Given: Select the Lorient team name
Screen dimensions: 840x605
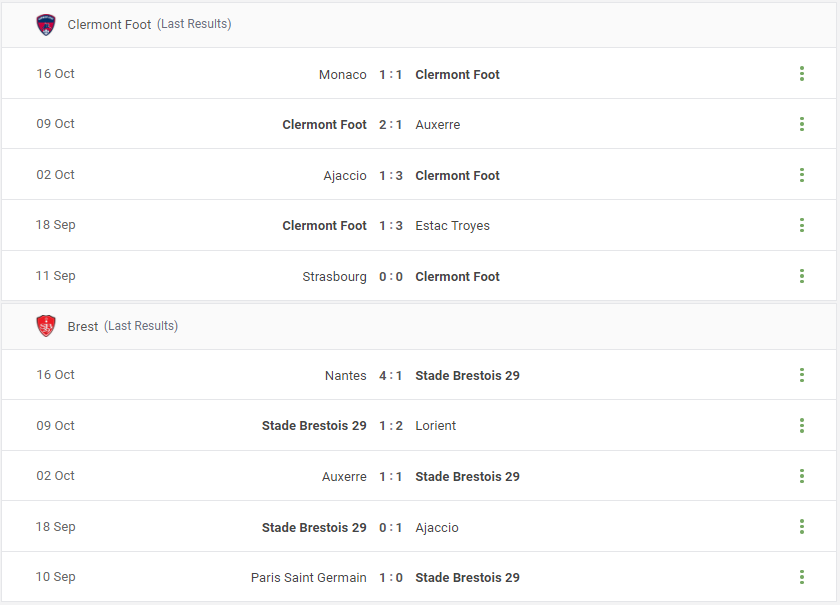Looking at the screenshot, I should (436, 425).
